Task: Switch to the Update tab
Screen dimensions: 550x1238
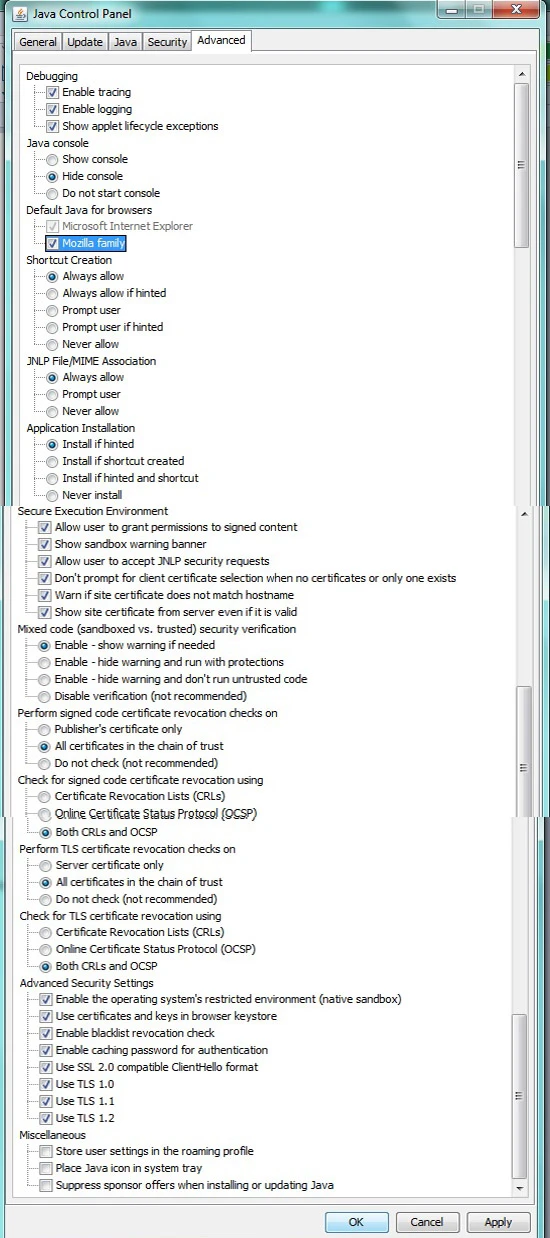Action: click(x=85, y=42)
